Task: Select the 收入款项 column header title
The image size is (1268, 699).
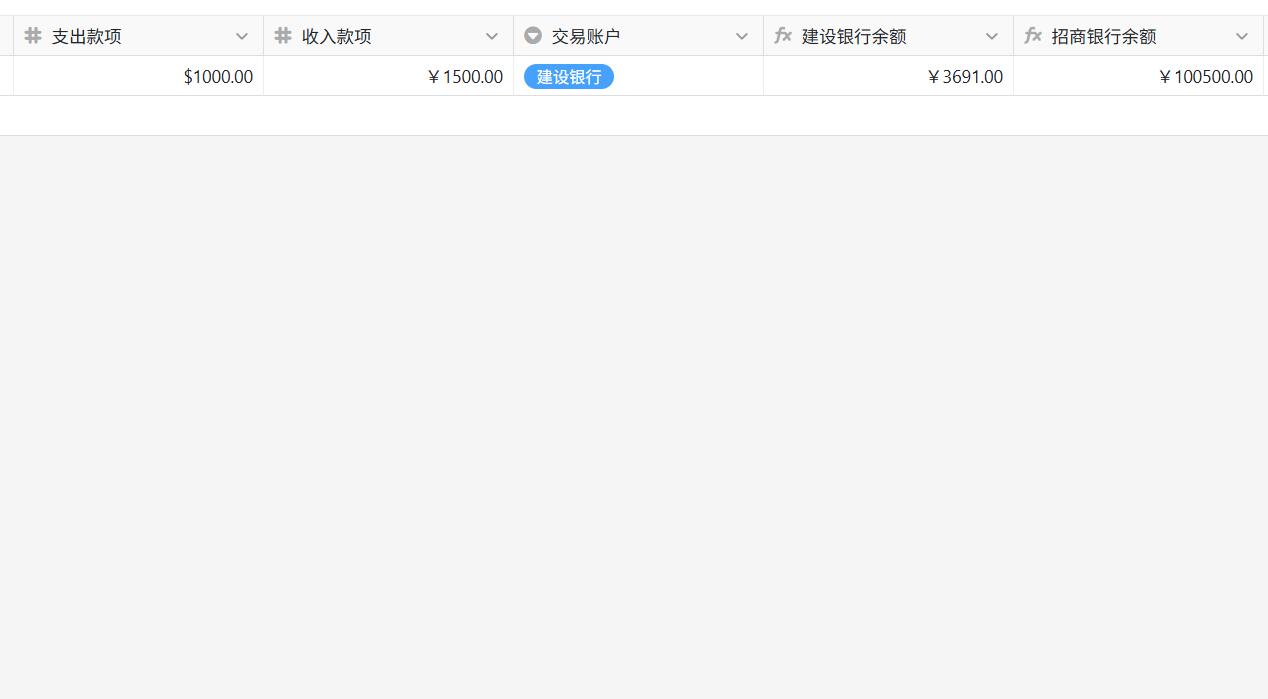Action: pyautogui.click(x=337, y=36)
